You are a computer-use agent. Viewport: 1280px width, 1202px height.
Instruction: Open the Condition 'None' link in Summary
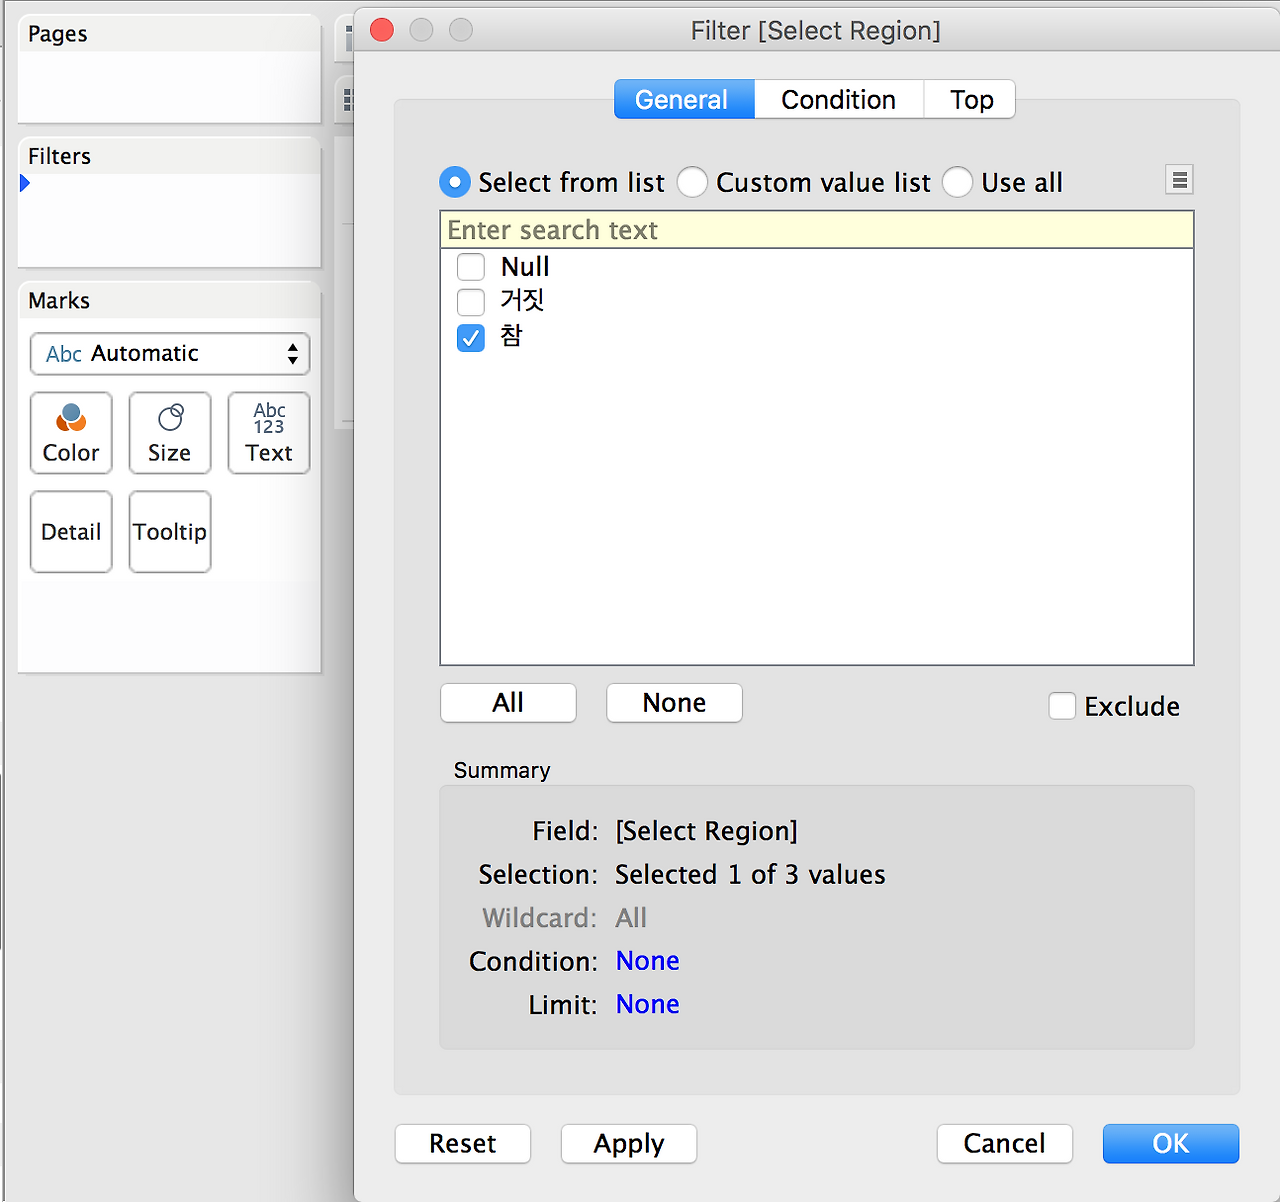648,961
